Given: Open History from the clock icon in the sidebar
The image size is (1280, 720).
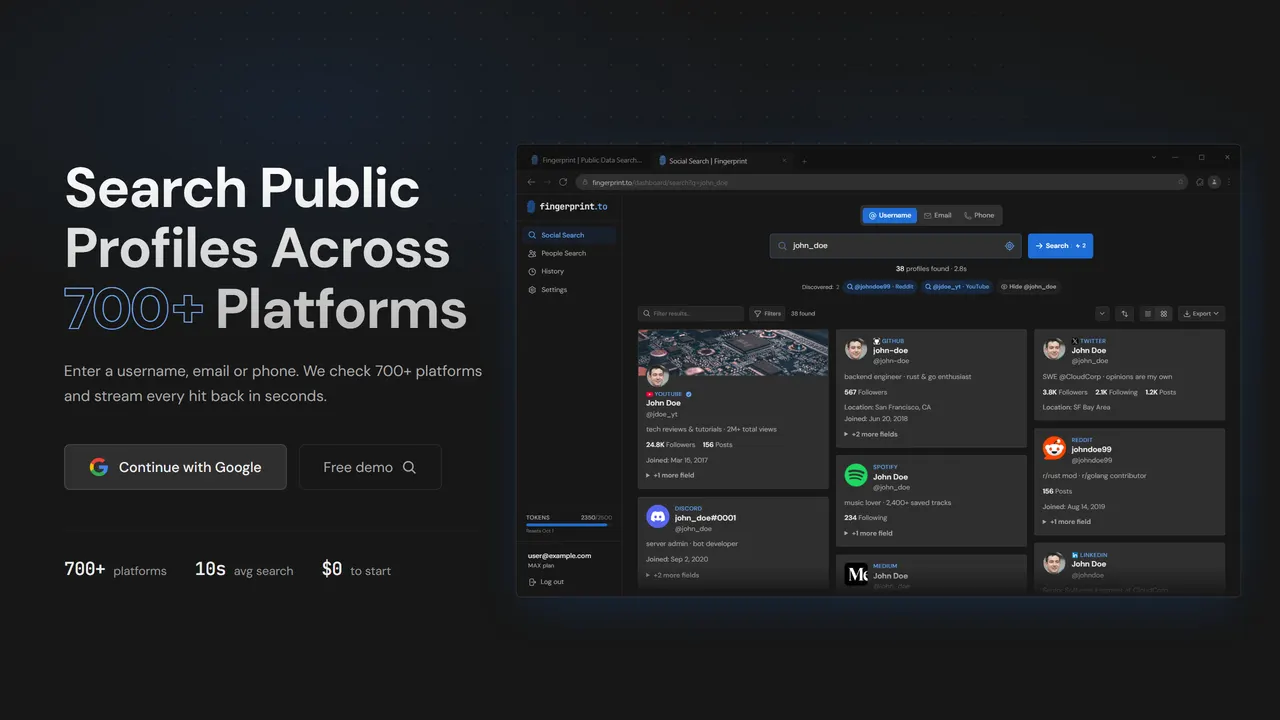Looking at the screenshot, I should click(532, 271).
